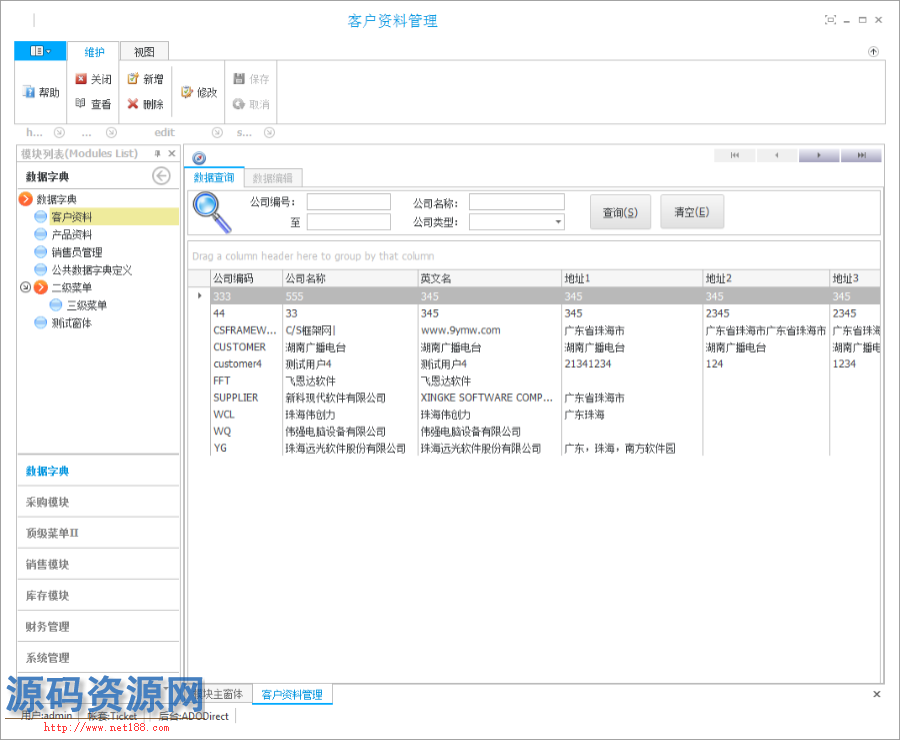
Task: Switch to the 数据查询 tab
Action: 214,177
